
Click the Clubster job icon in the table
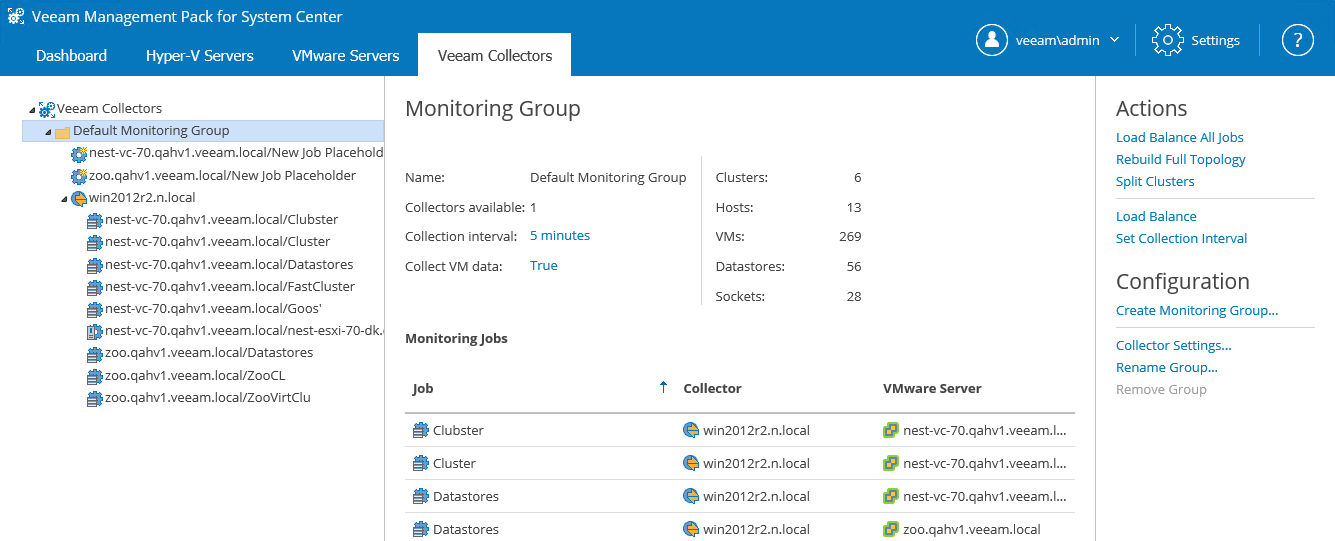click(x=421, y=431)
